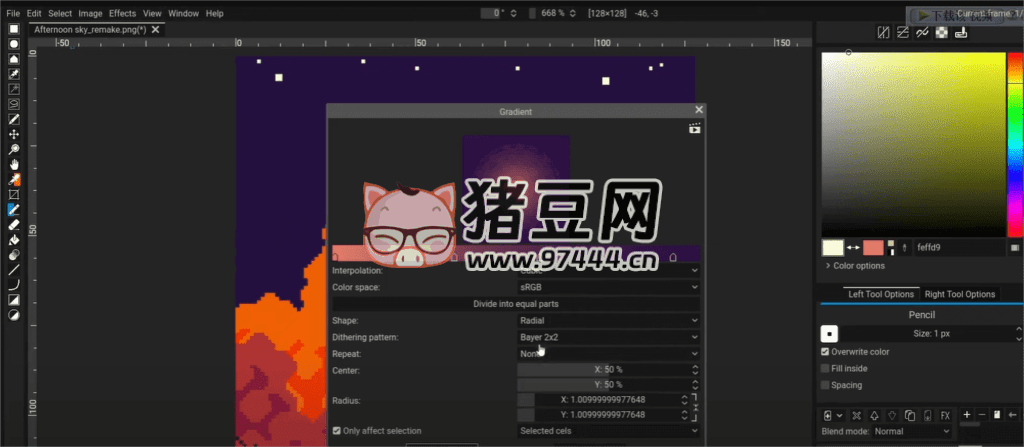
Task: Click the Select by drawing pen tool
Action: [14, 119]
